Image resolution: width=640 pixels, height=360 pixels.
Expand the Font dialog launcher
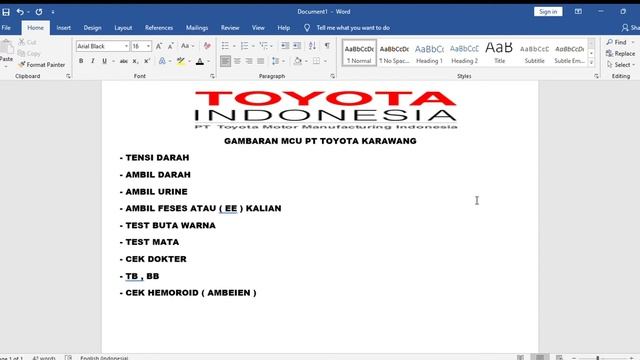click(212, 76)
